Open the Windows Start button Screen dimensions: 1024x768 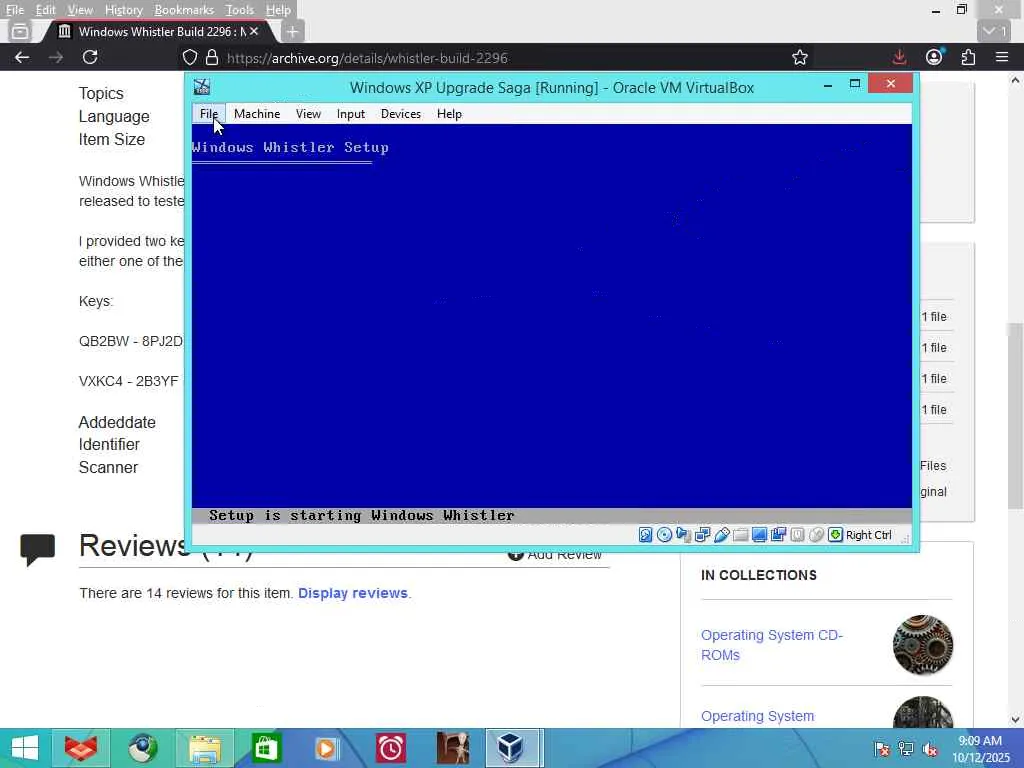click(x=25, y=748)
